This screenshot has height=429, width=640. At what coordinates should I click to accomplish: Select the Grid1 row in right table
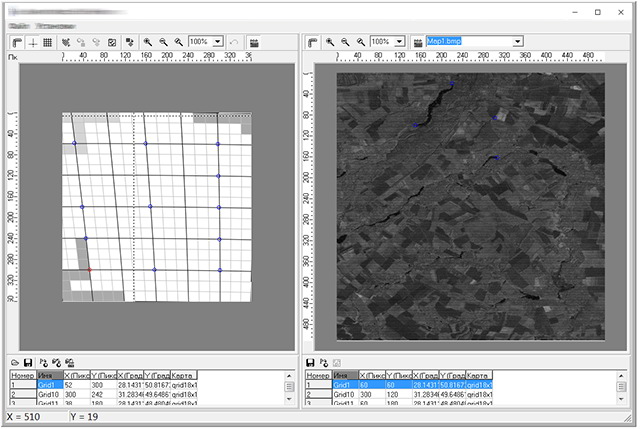(x=399, y=385)
